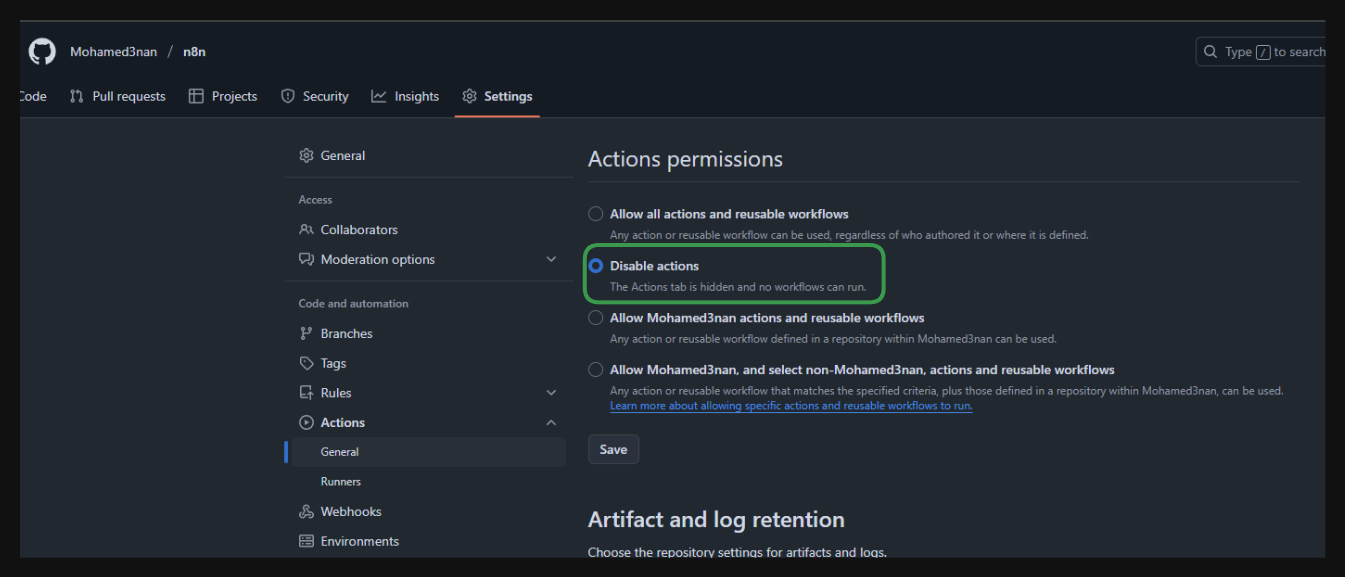
Task: Select Allow all actions and reusable workflows
Action: click(596, 214)
